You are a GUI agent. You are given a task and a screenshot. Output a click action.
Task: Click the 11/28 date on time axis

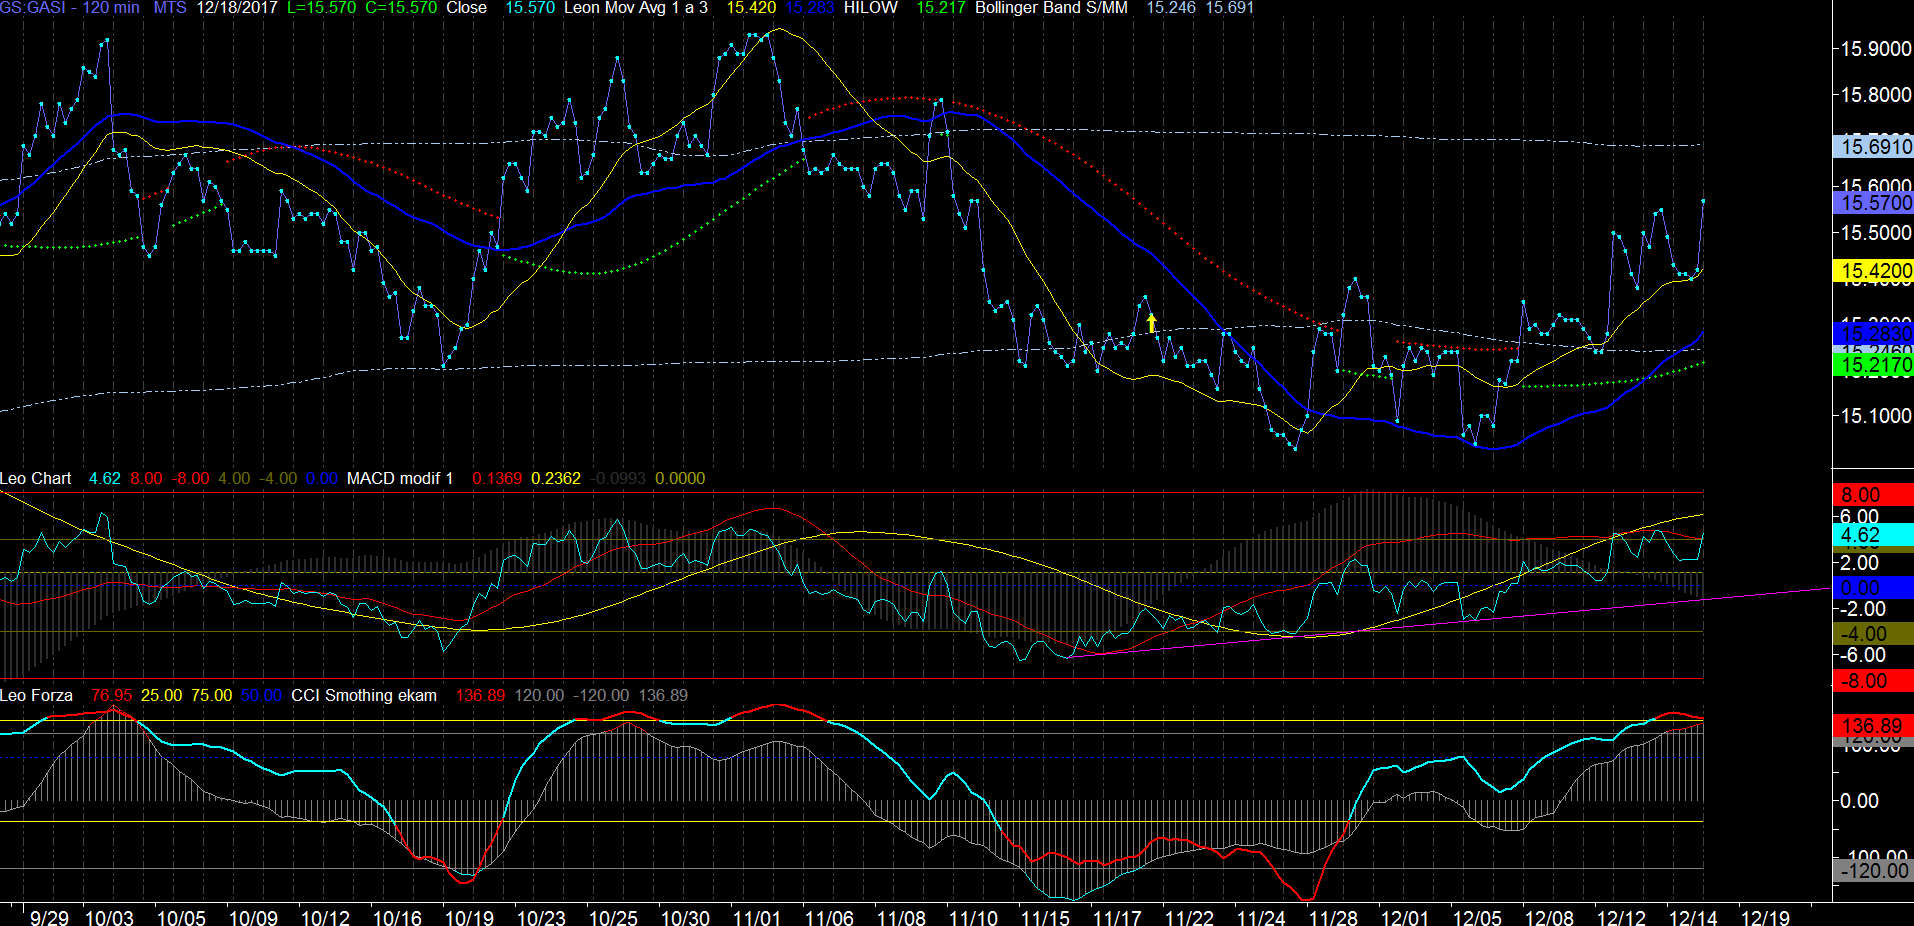tap(1333, 918)
